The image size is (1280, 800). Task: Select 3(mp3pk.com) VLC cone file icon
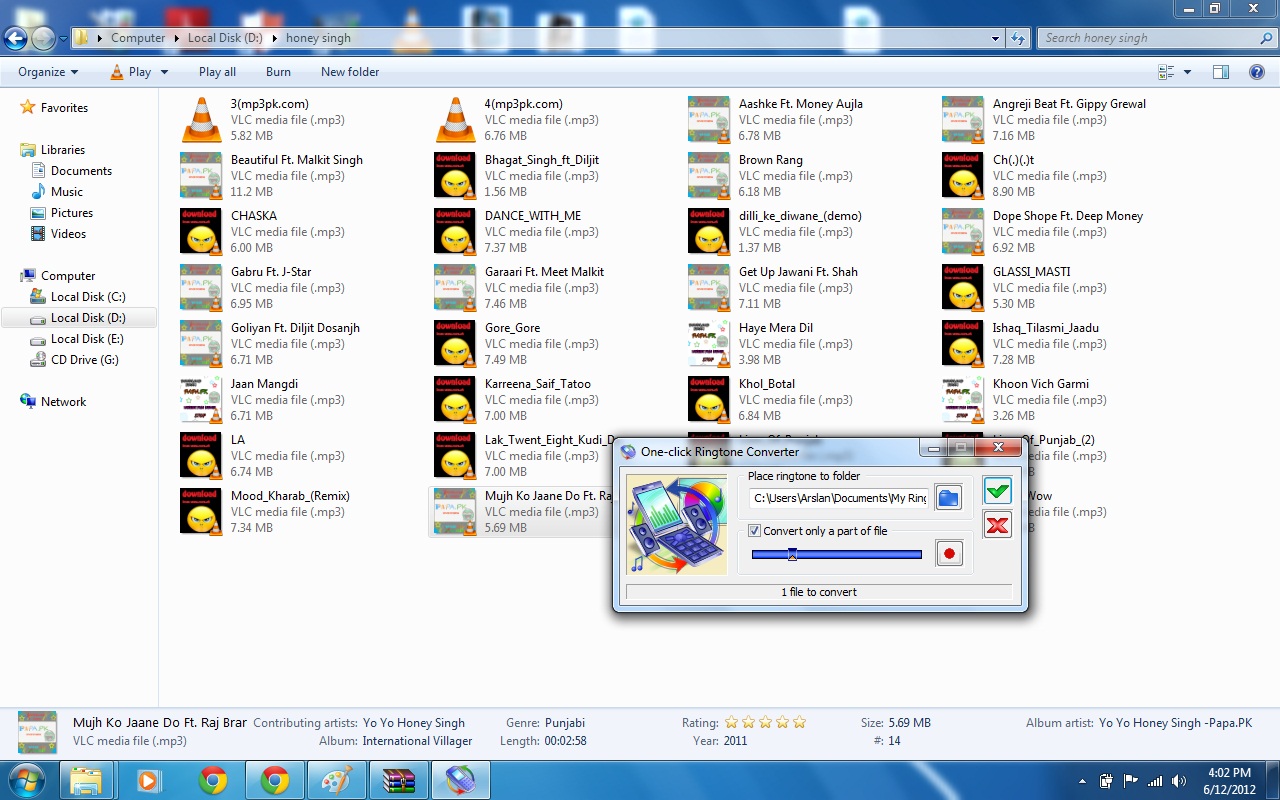pos(201,120)
